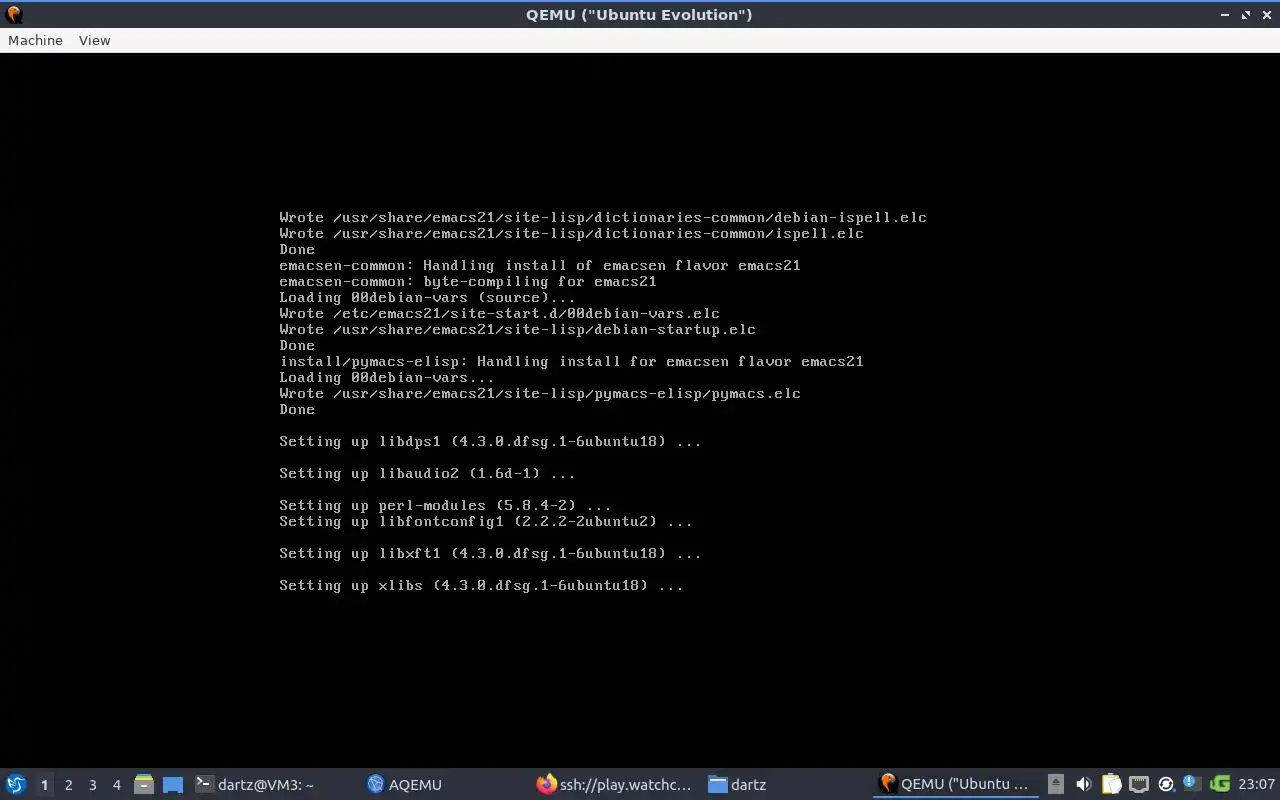
Task: Open the green G tray icon
Action: [x=1219, y=784]
